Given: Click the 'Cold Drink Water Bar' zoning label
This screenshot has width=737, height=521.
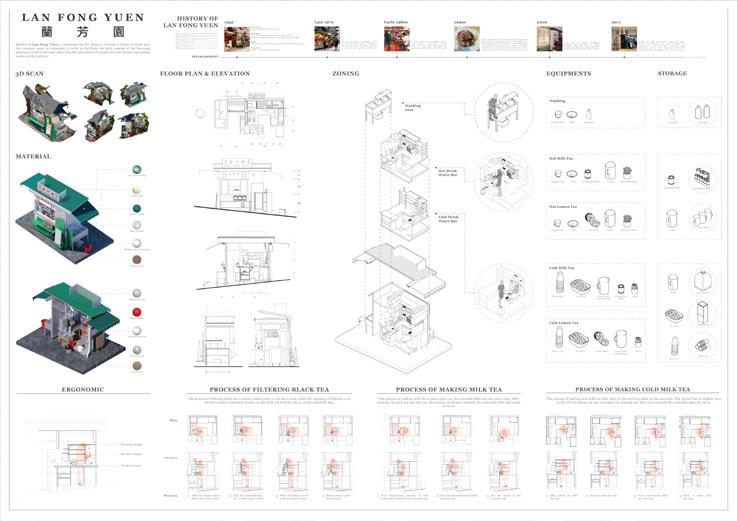Looking at the screenshot, I should pos(448,219).
